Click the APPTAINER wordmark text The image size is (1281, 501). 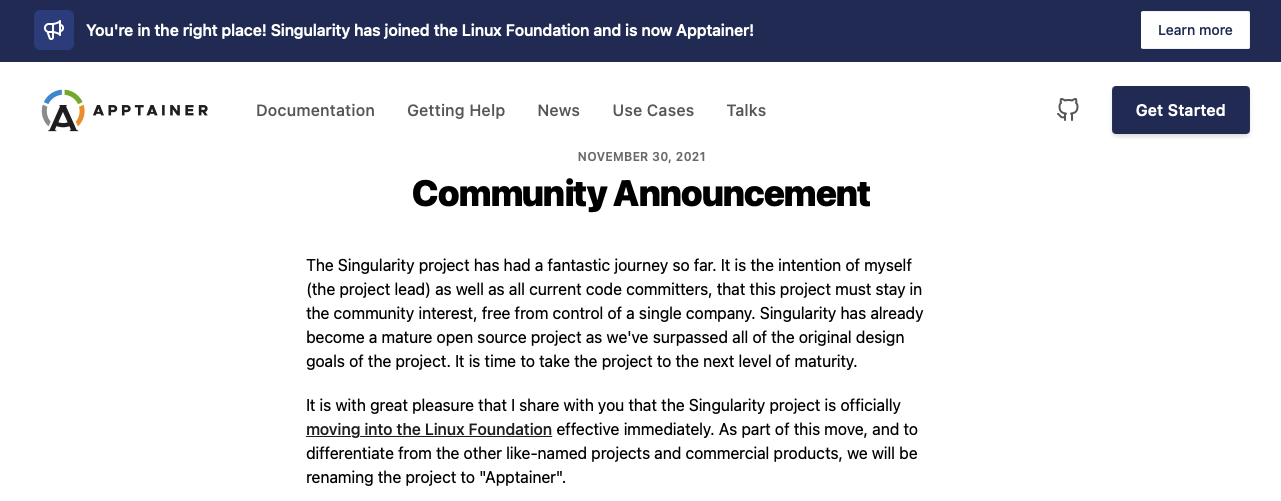[x=150, y=110]
